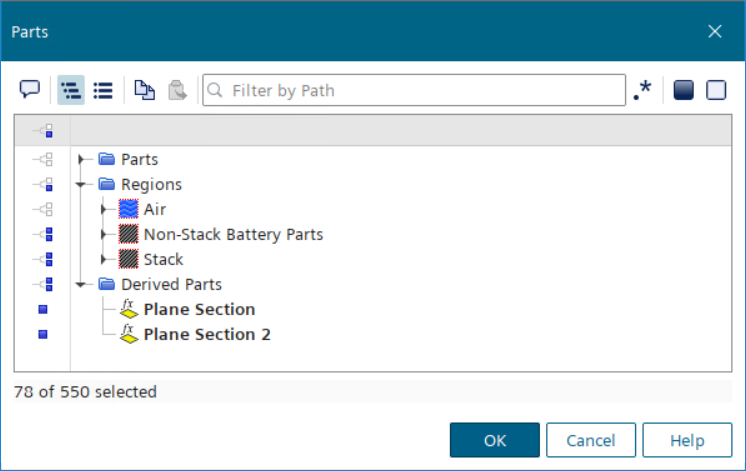The height and width of the screenshot is (471, 746).
Task: Expand the Stack region node
Action: click(103, 260)
